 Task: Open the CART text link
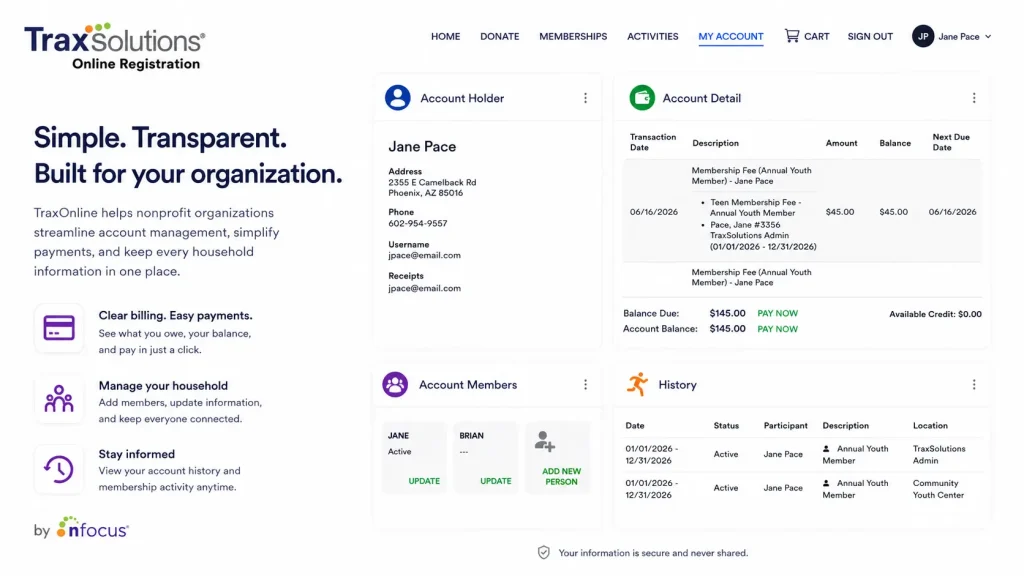click(x=816, y=37)
